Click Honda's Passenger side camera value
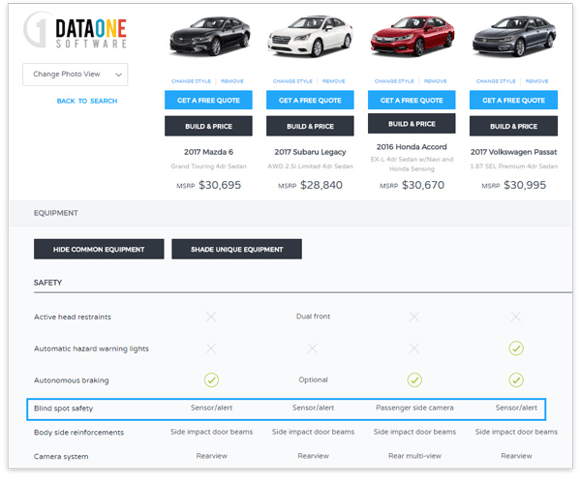The image size is (581, 484). point(415,408)
